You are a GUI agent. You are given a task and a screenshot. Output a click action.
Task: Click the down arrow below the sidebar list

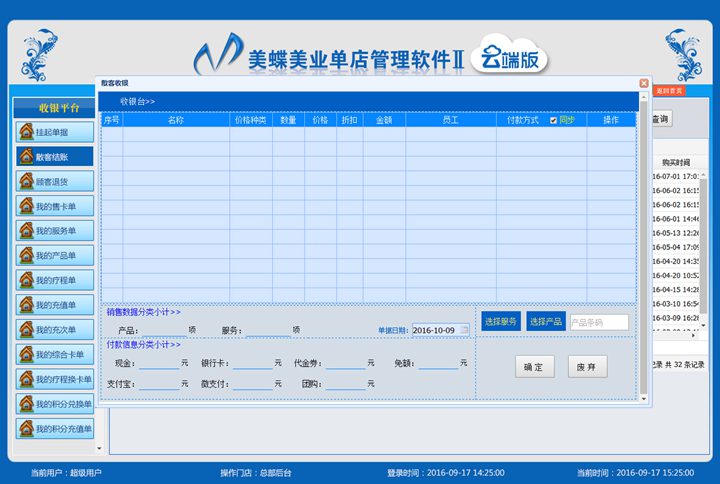point(100,448)
